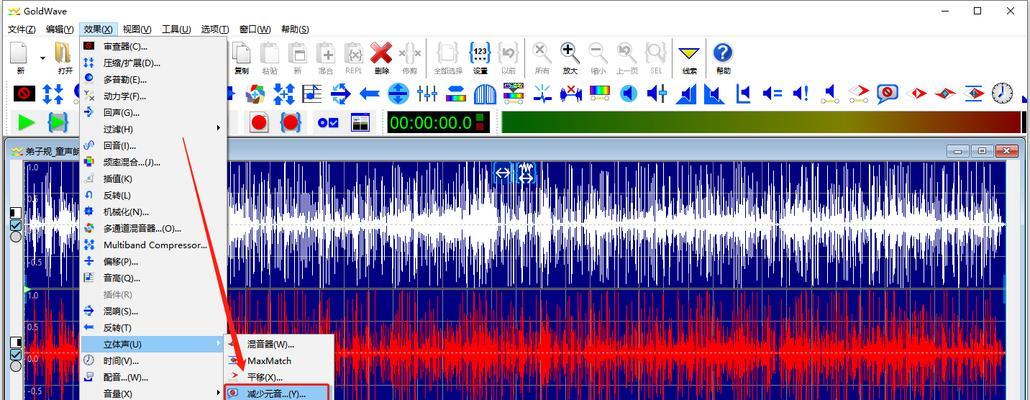This screenshot has width=1030, height=400.
Task: Click the clock time warp effect icon
Action: coord(1002,93)
